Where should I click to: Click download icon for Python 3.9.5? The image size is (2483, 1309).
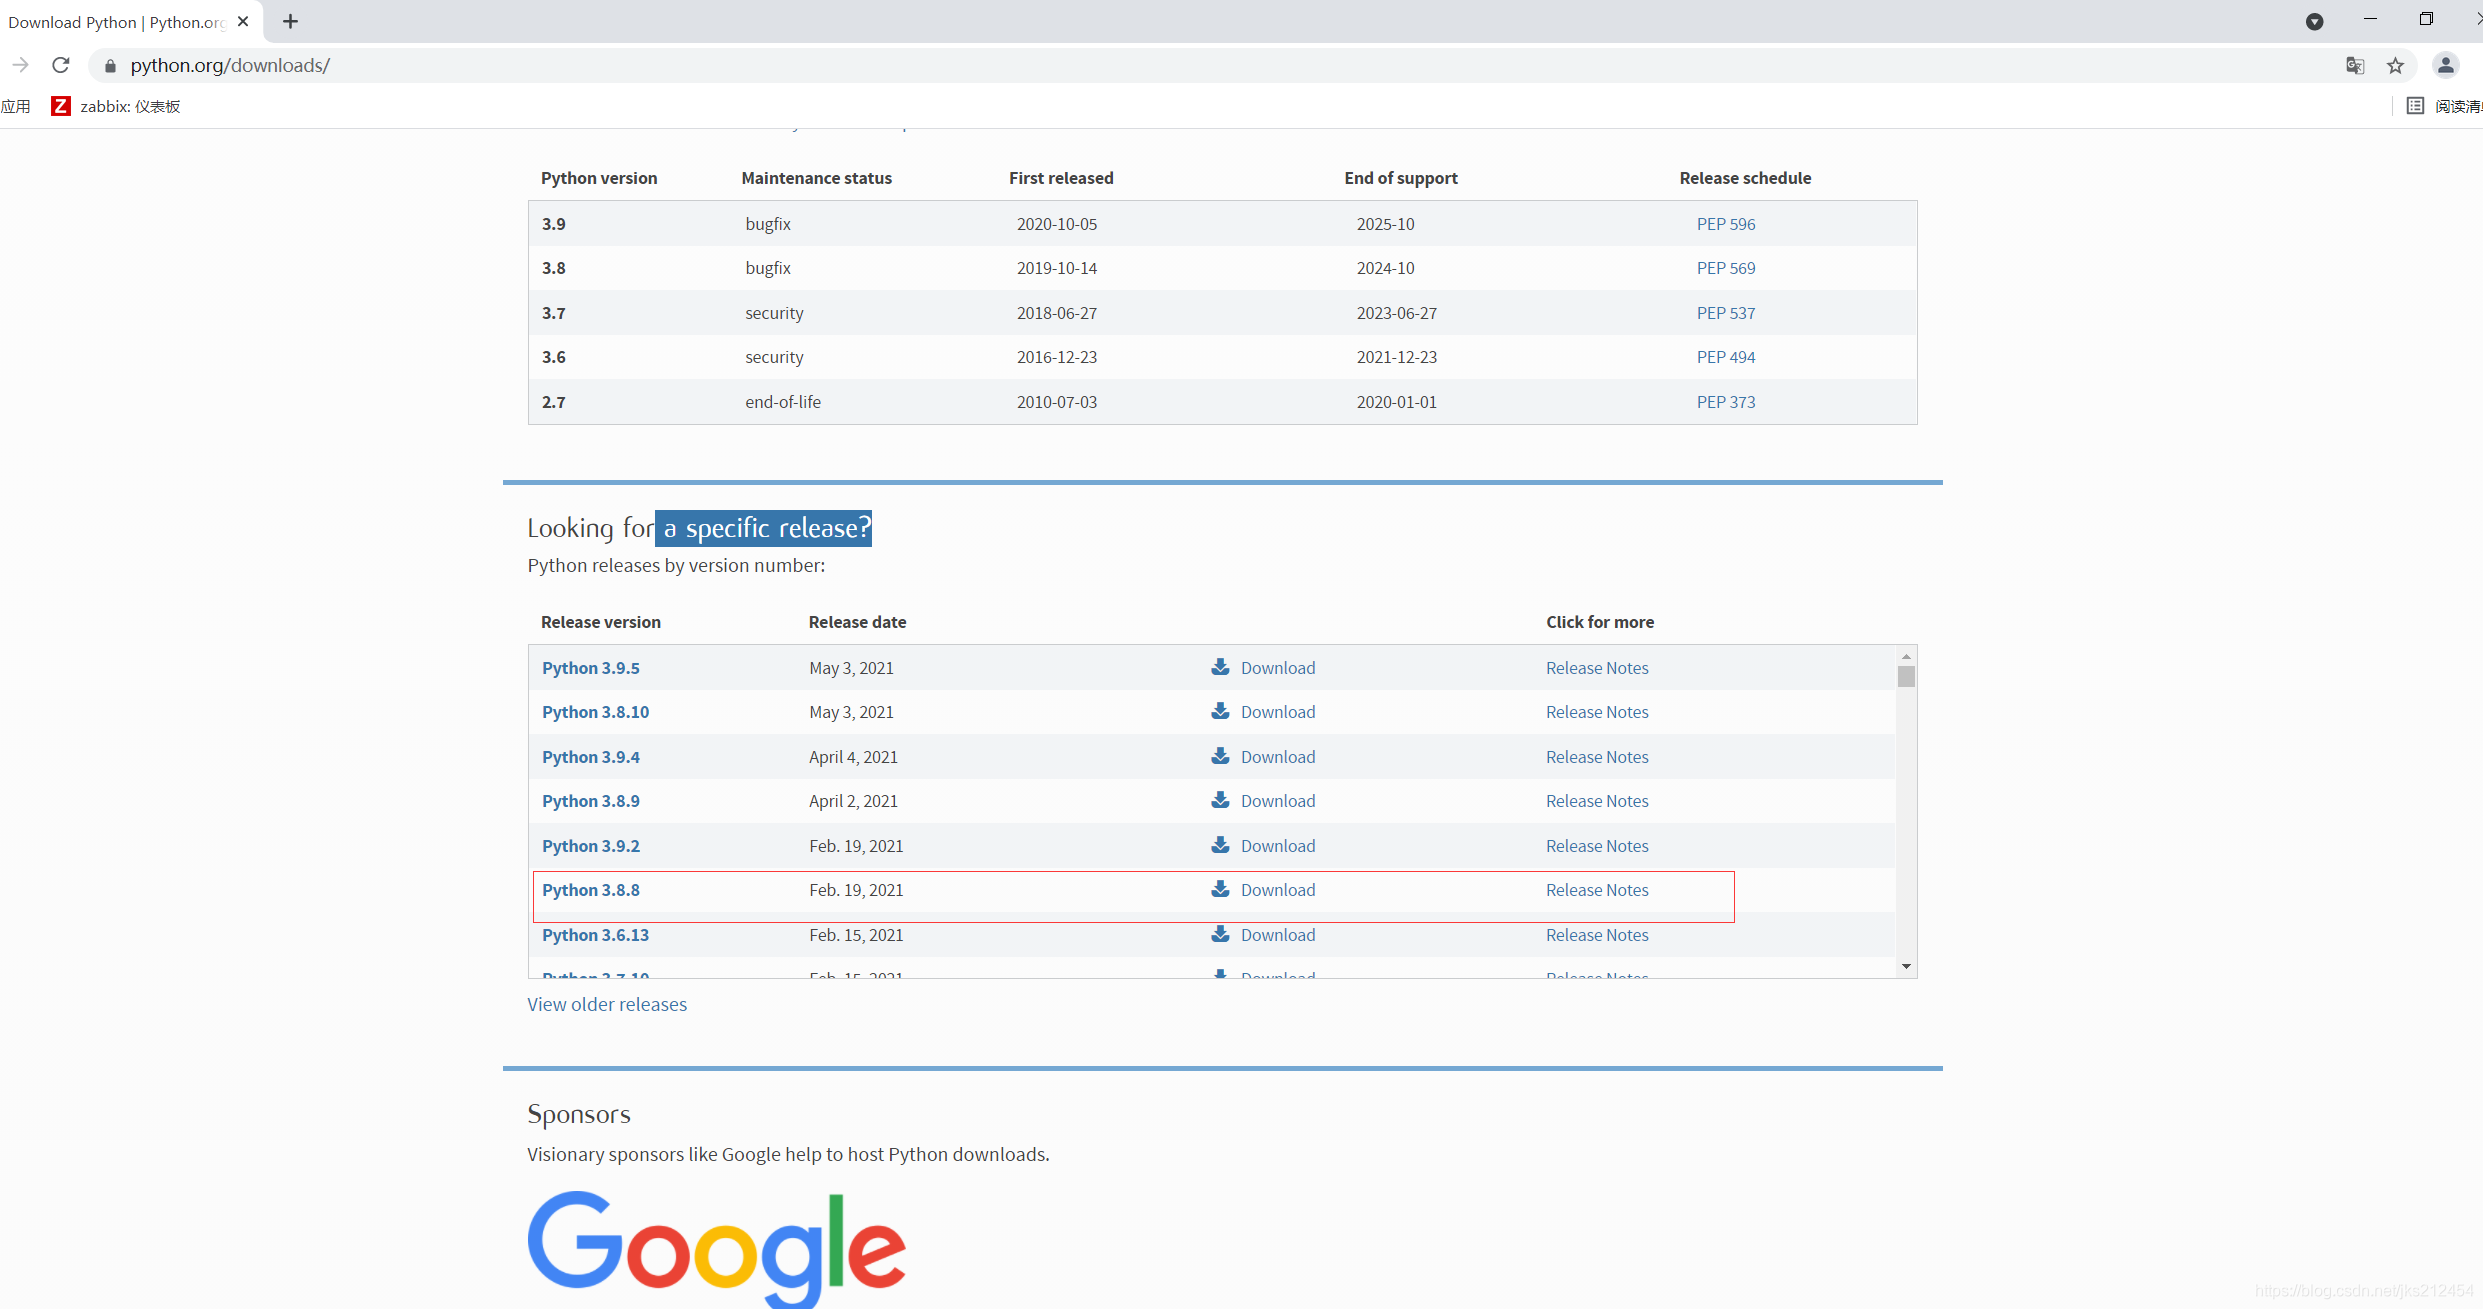pos(1220,667)
